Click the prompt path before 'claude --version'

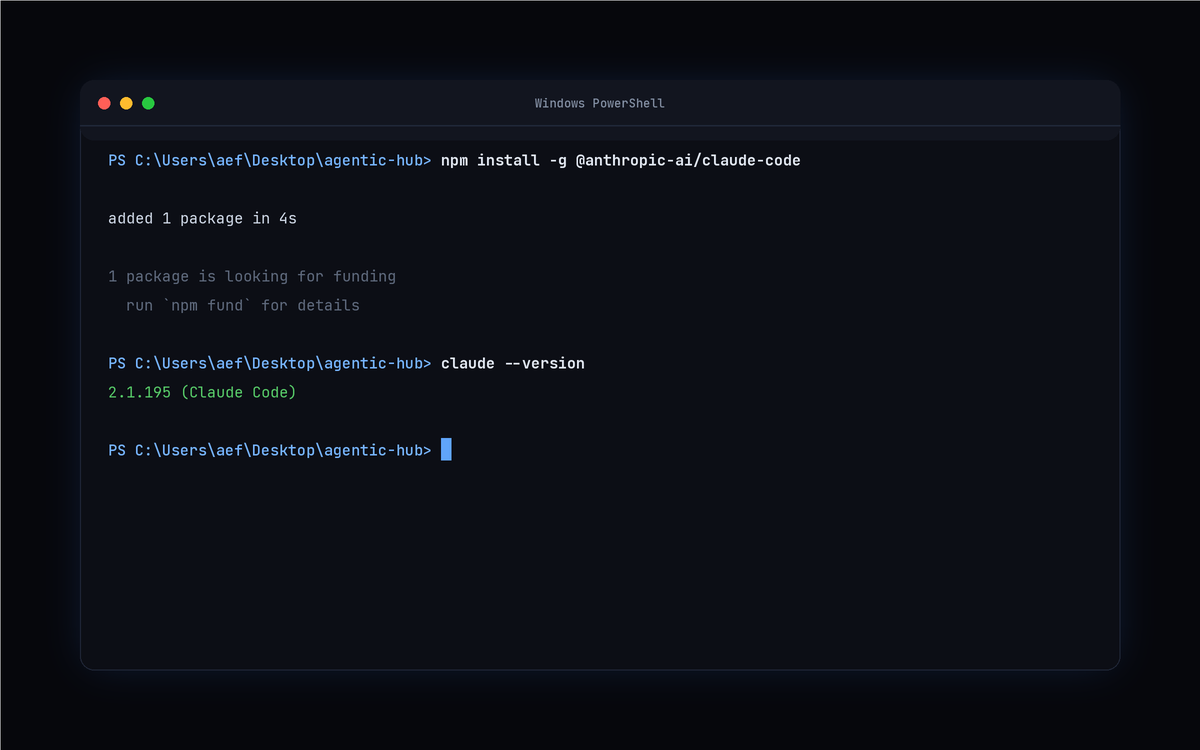pyautogui.click(x=270, y=363)
